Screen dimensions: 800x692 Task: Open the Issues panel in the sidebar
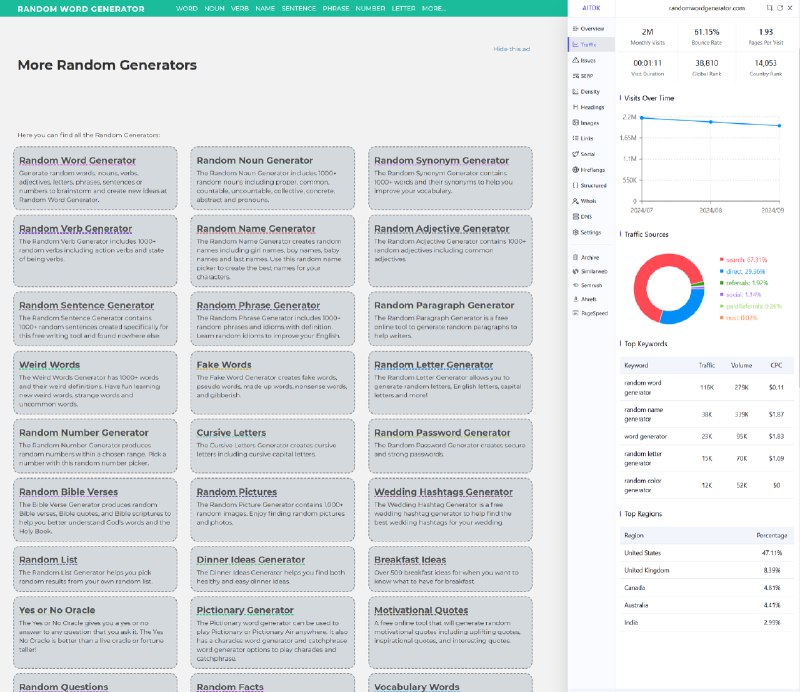tap(585, 60)
